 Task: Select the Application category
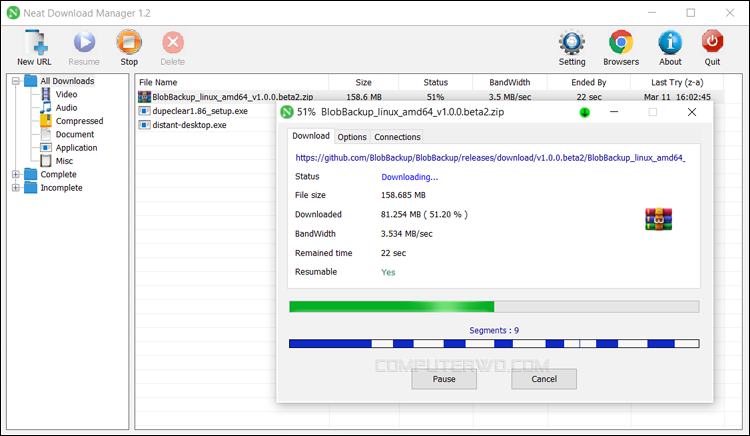pyautogui.click(x=76, y=148)
